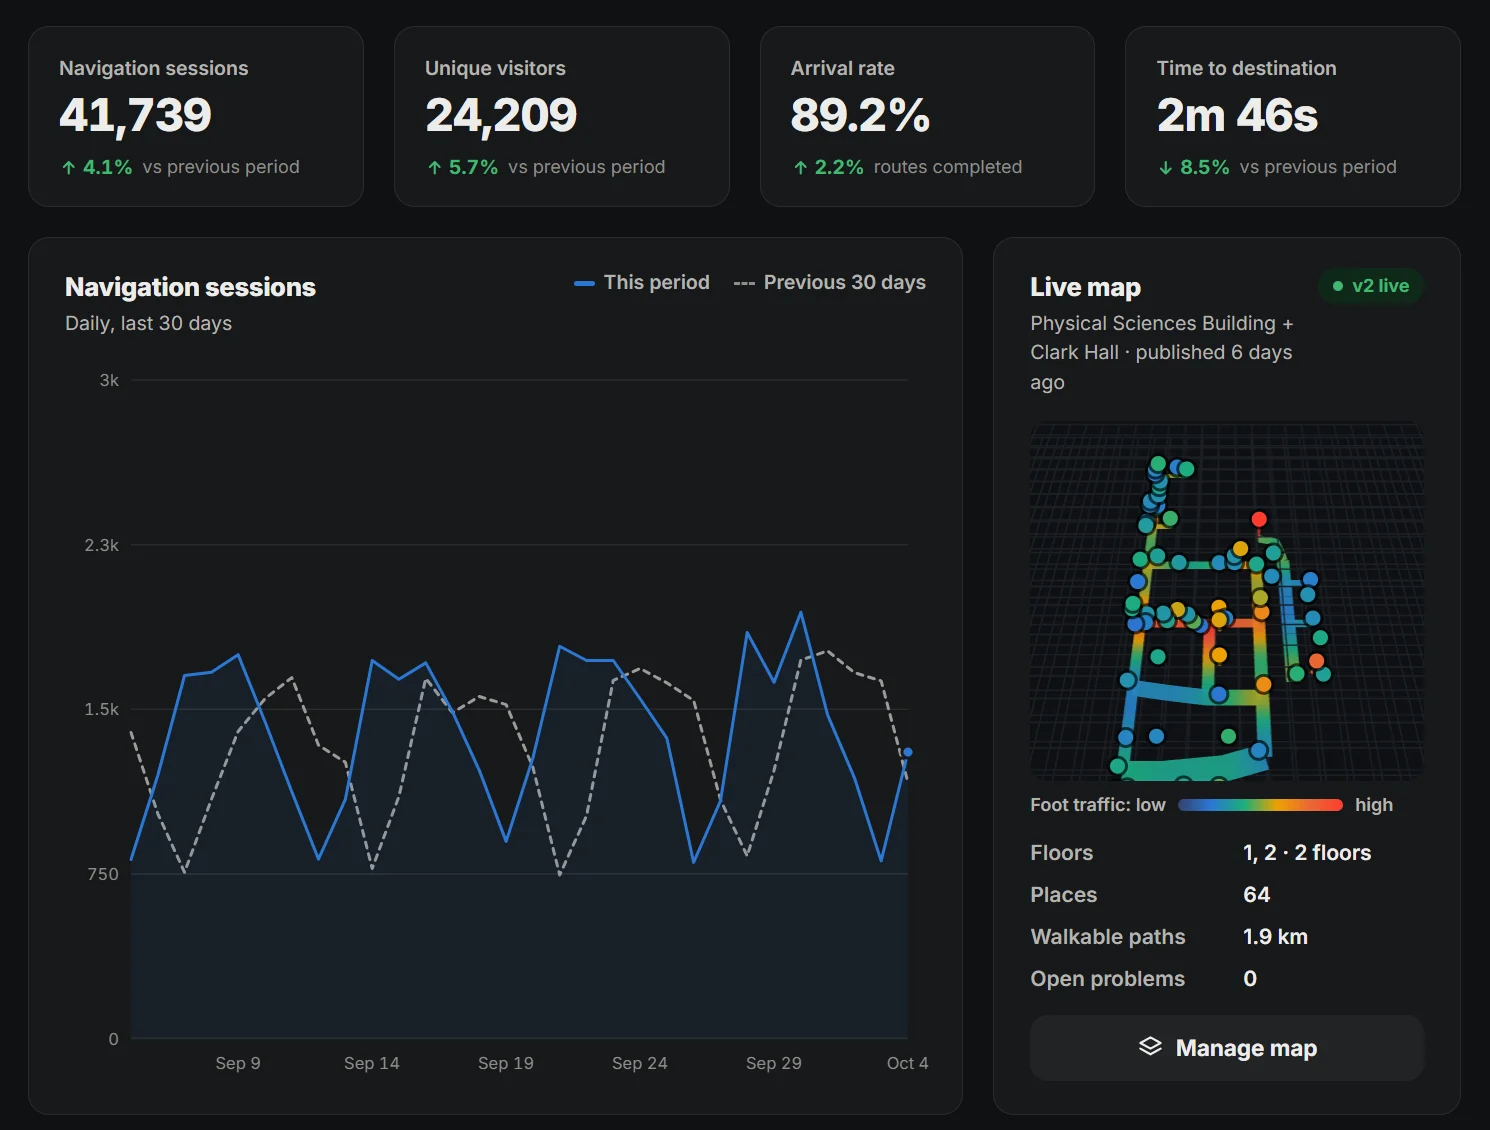The image size is (1490, 1130).
Task: Click the Live map panel title
Action: (x=1086, y=287)
